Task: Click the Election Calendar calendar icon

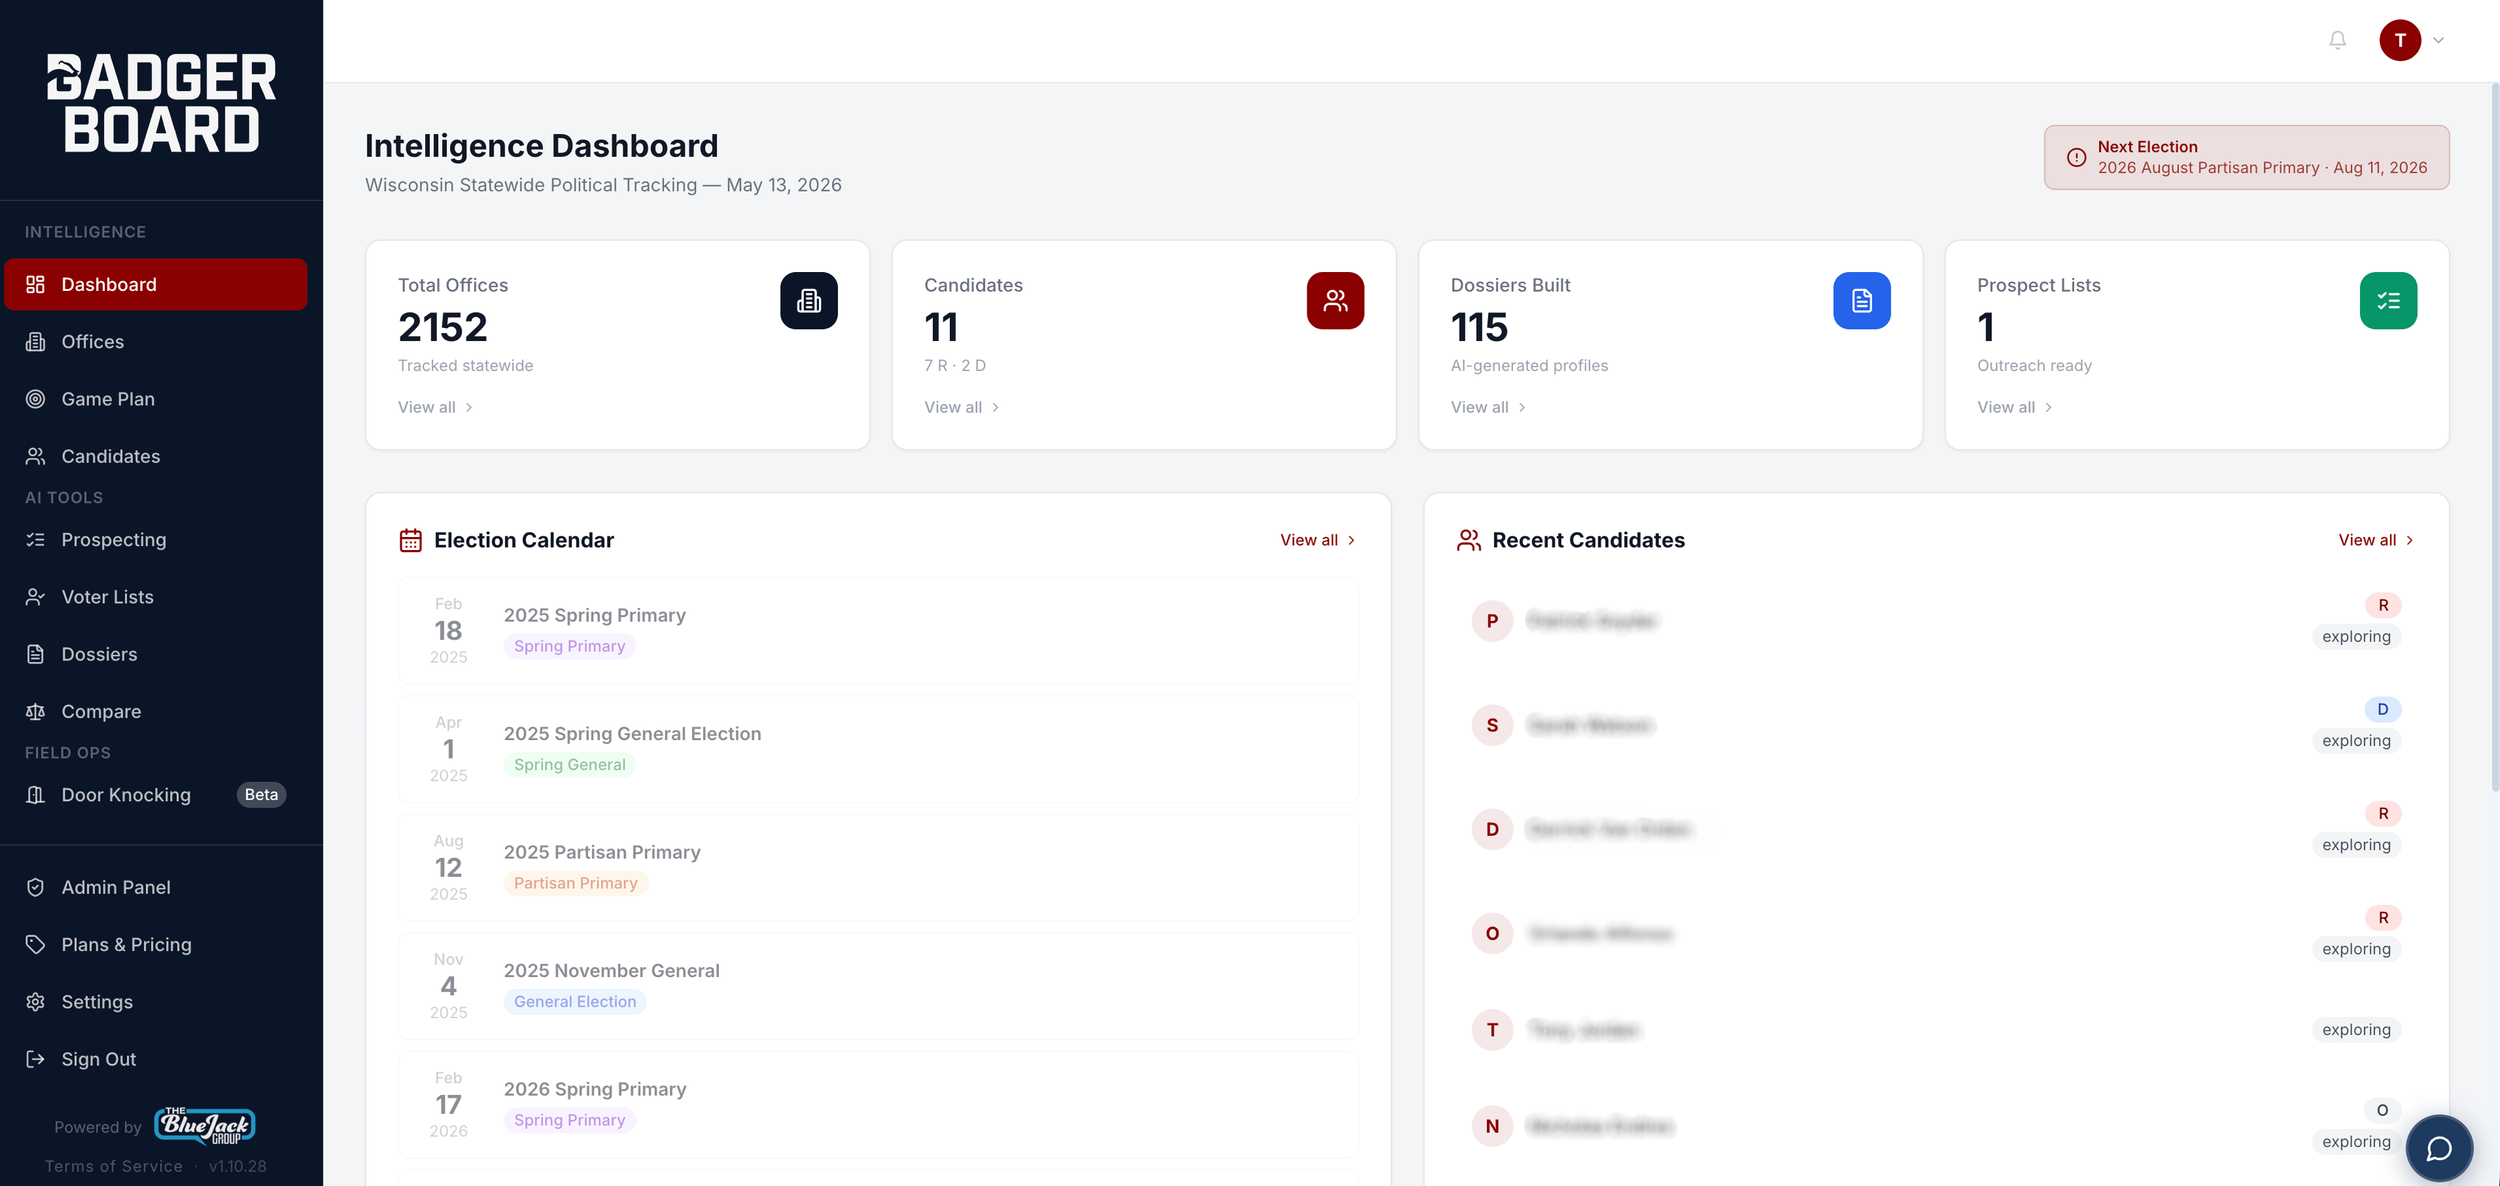Action: [x=410, y=540]
